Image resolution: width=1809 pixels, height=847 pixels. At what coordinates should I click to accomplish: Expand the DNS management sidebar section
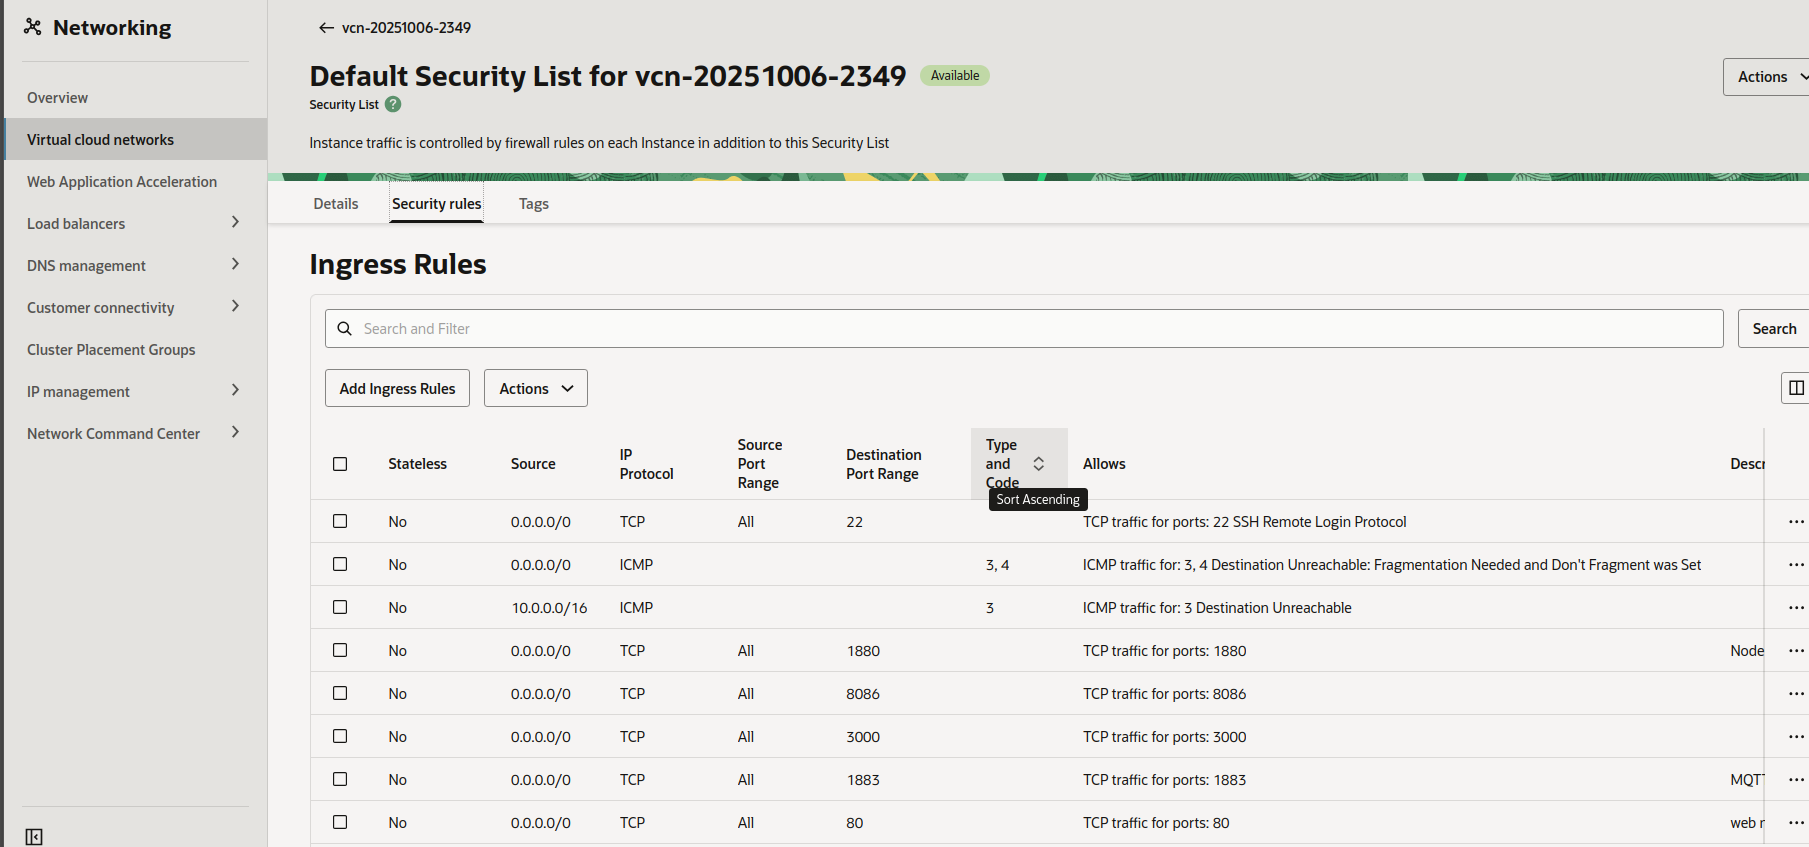pyautogui.click(x=235, y=265)
